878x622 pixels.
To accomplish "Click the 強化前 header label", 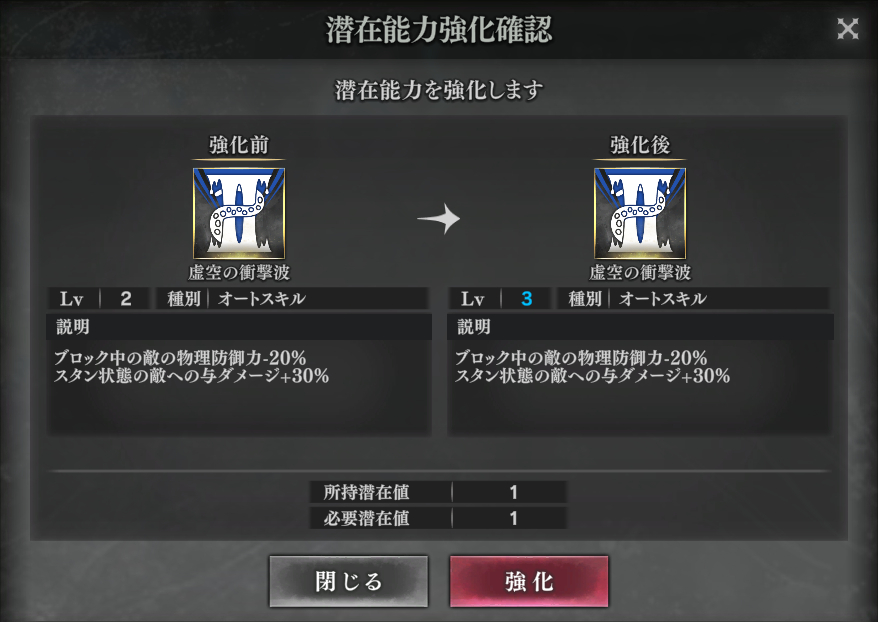I will click(239, 145).
